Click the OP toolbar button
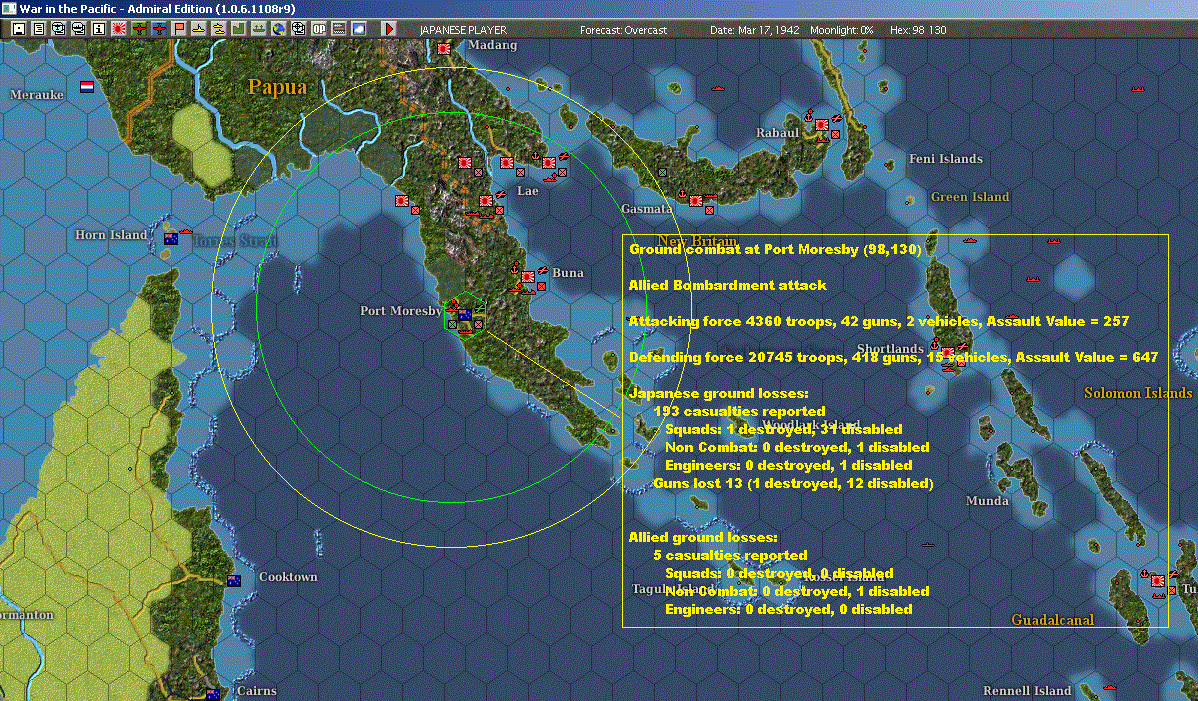This screenshot has height=701, width=1198. pos(319,29)
